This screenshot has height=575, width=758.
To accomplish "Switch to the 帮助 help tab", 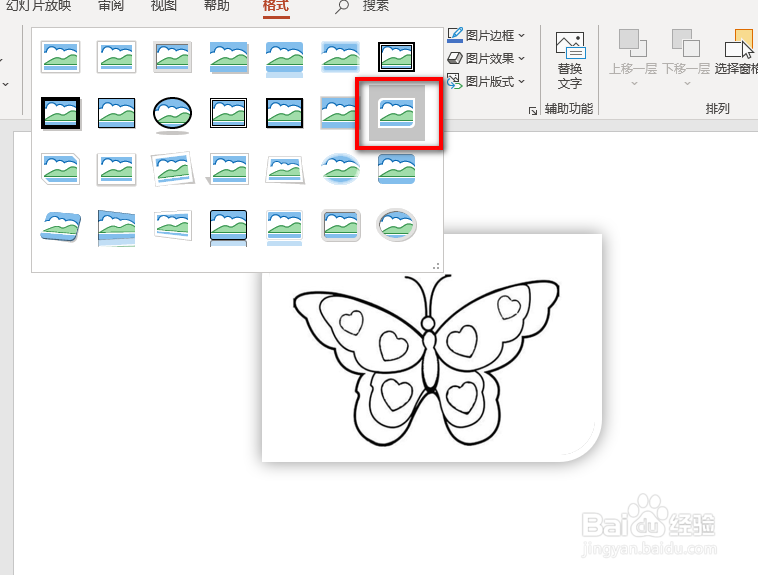I will 217,6.
